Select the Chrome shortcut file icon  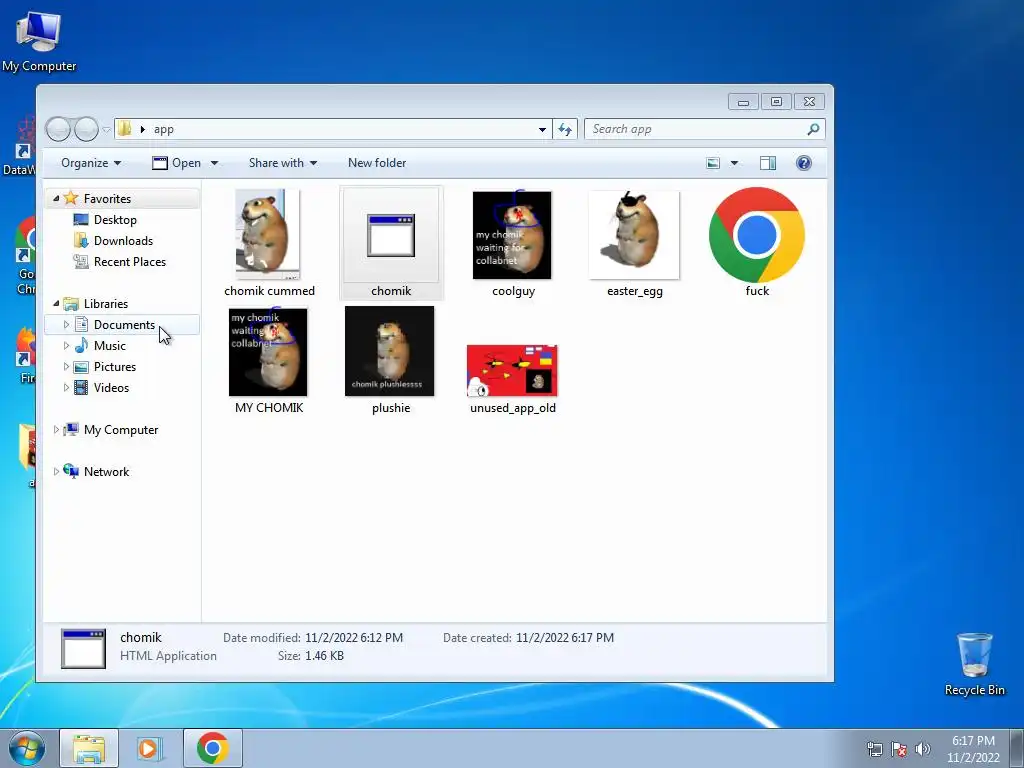click(756, 235)
